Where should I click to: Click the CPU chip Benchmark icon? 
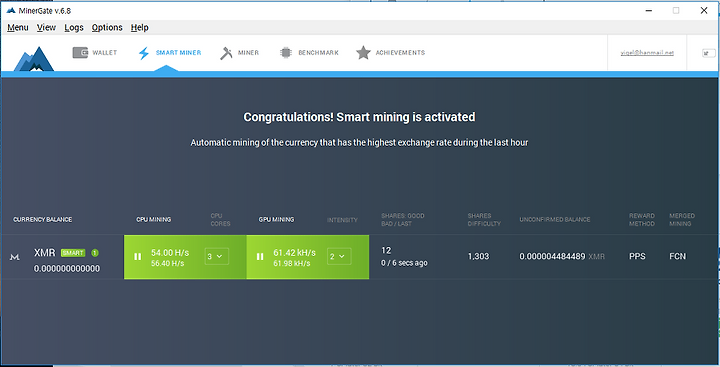point(286,52)
